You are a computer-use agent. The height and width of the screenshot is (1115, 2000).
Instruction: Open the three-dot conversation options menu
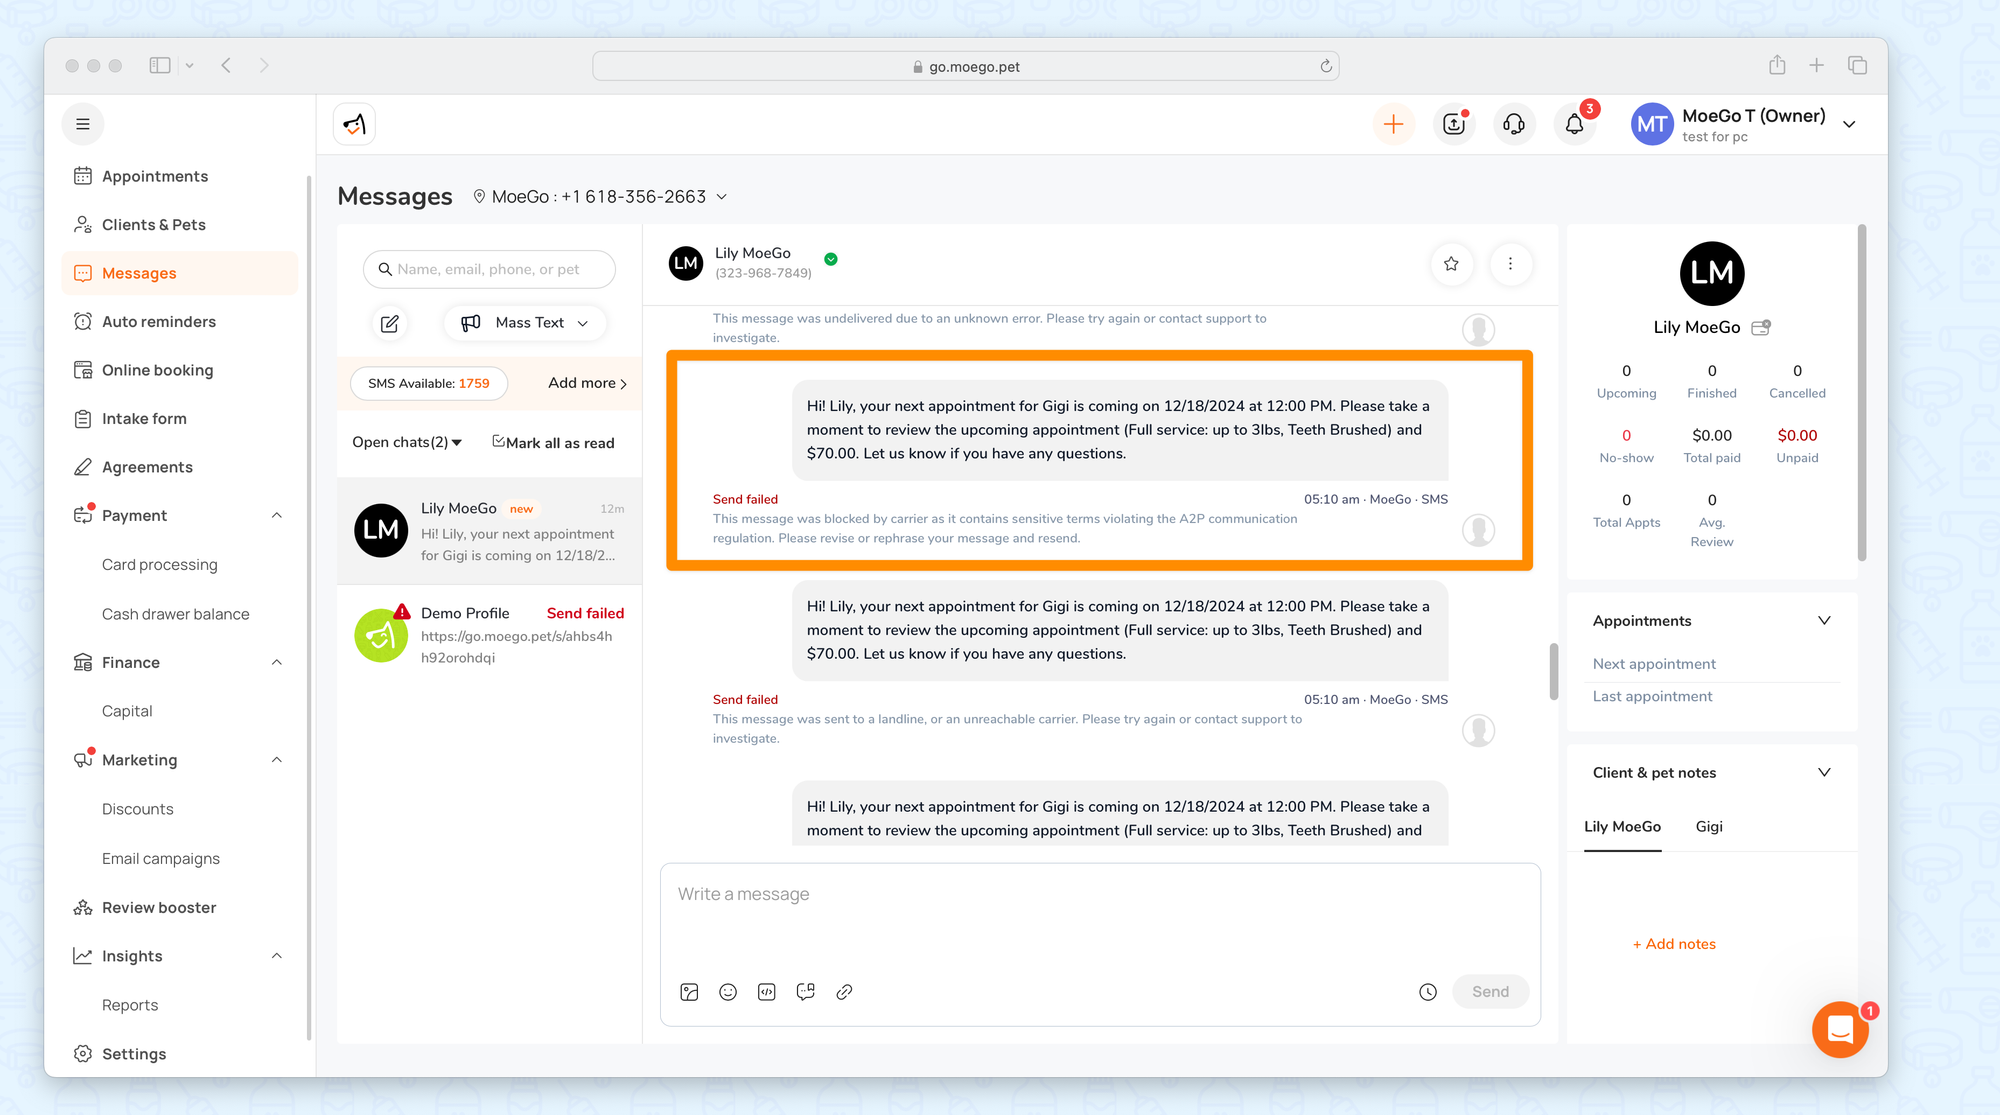pyautogui.click(x=1510, y=264)
